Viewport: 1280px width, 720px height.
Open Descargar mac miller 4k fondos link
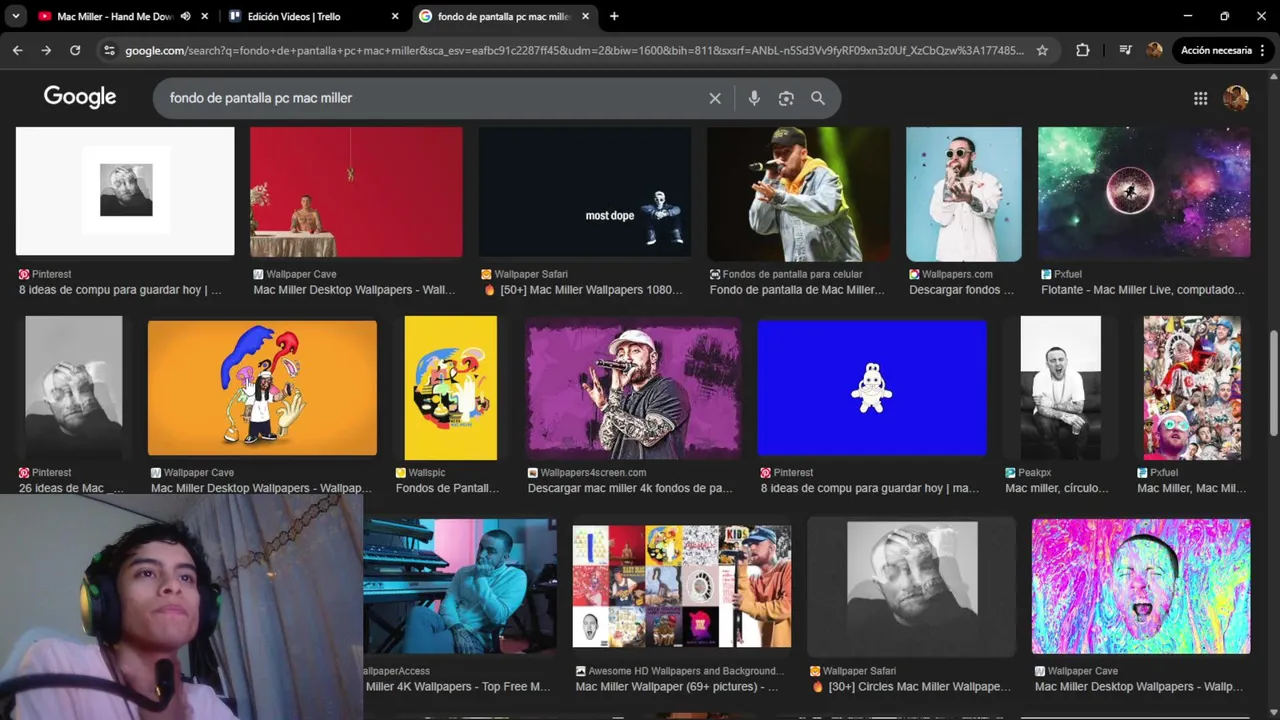(630, 488)
